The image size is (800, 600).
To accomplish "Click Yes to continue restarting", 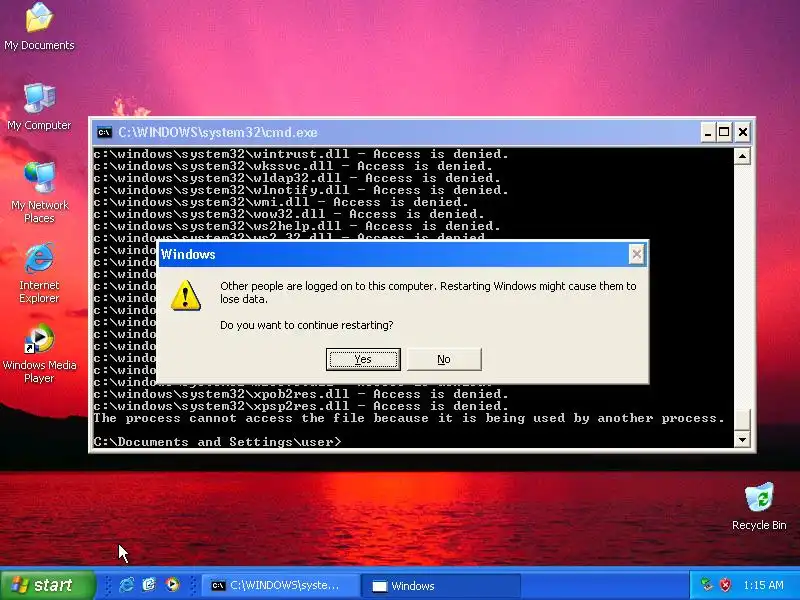I will 363,359.
